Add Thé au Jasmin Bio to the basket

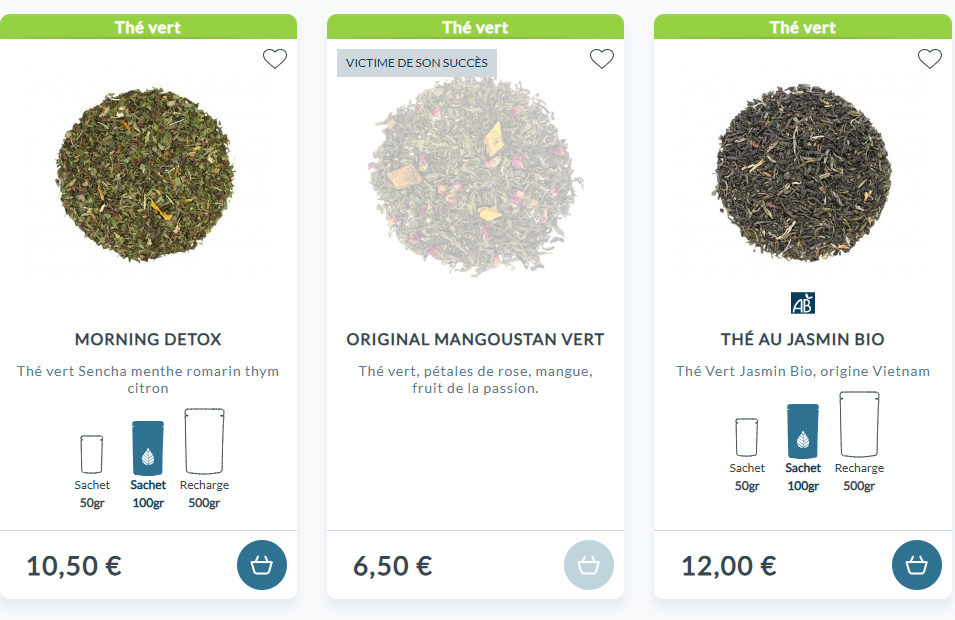pyautogui.click(x=915, y=565)
